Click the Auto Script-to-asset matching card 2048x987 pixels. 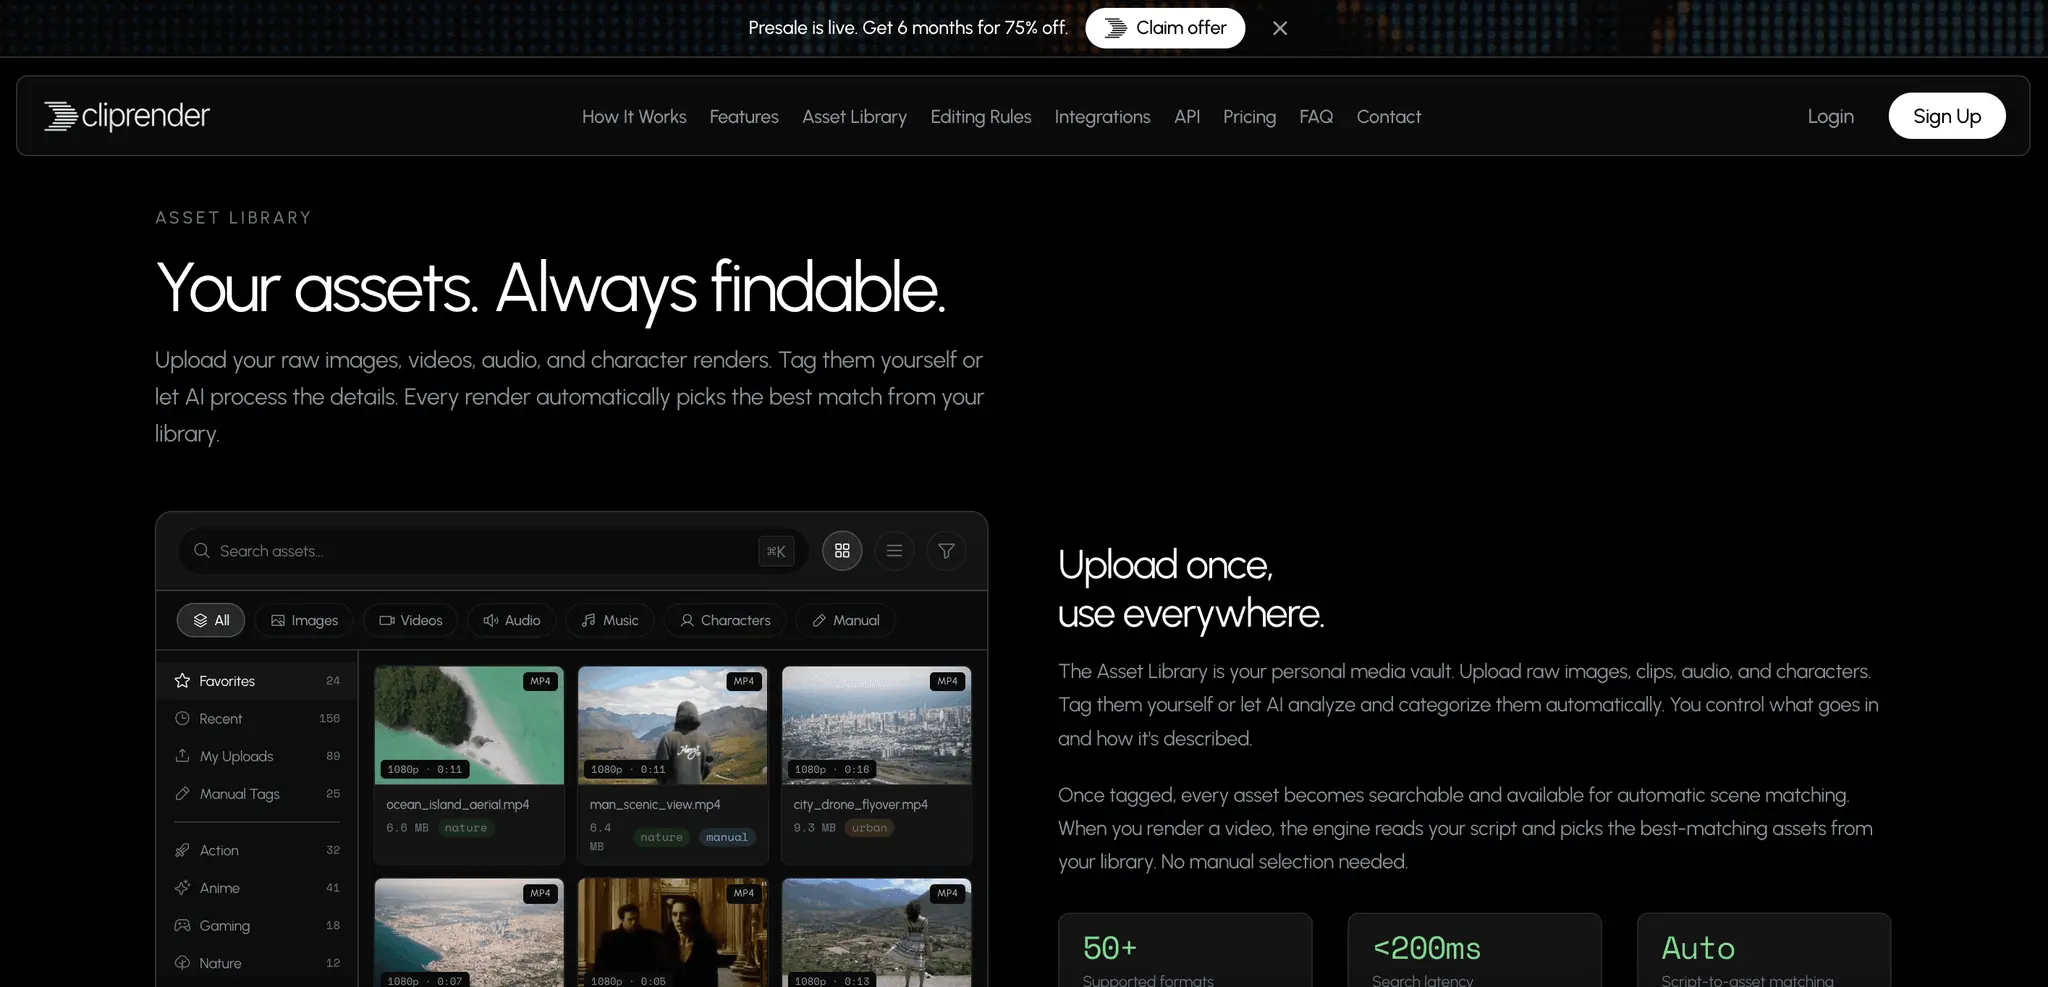click(x=1764, y=950)
